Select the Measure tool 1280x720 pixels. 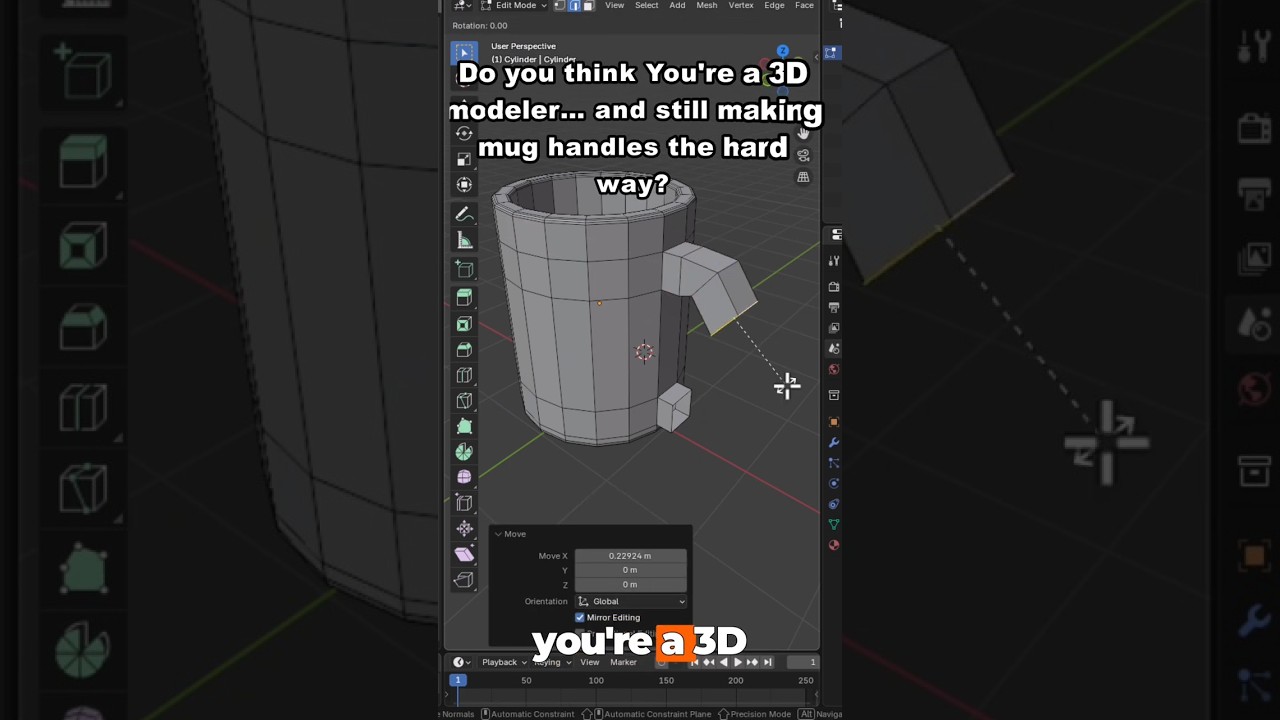[463, 241]
